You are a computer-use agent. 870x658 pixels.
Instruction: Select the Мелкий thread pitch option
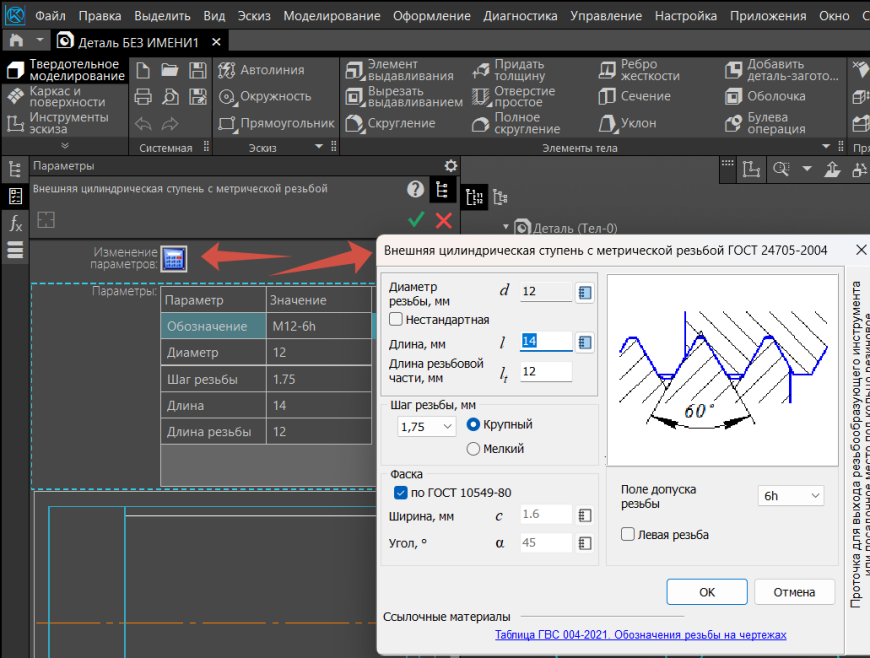(x=474, y=449)
